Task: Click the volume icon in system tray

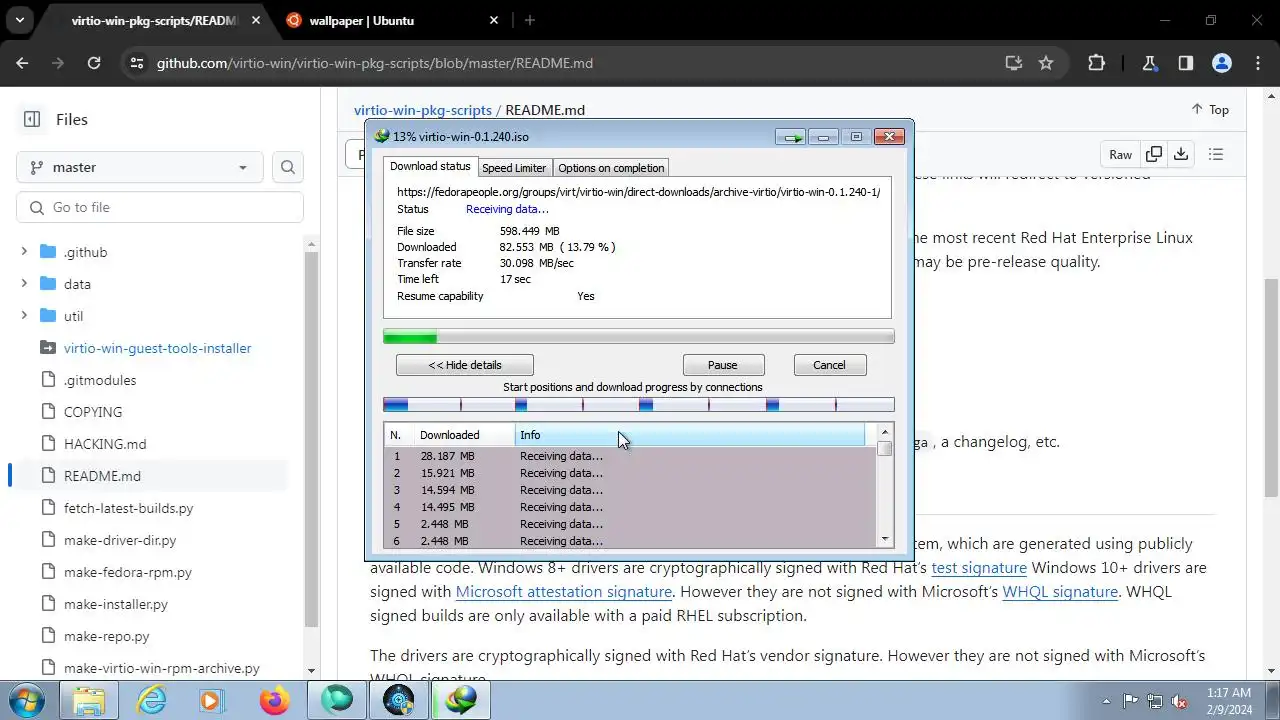Action: [1179, 701]
